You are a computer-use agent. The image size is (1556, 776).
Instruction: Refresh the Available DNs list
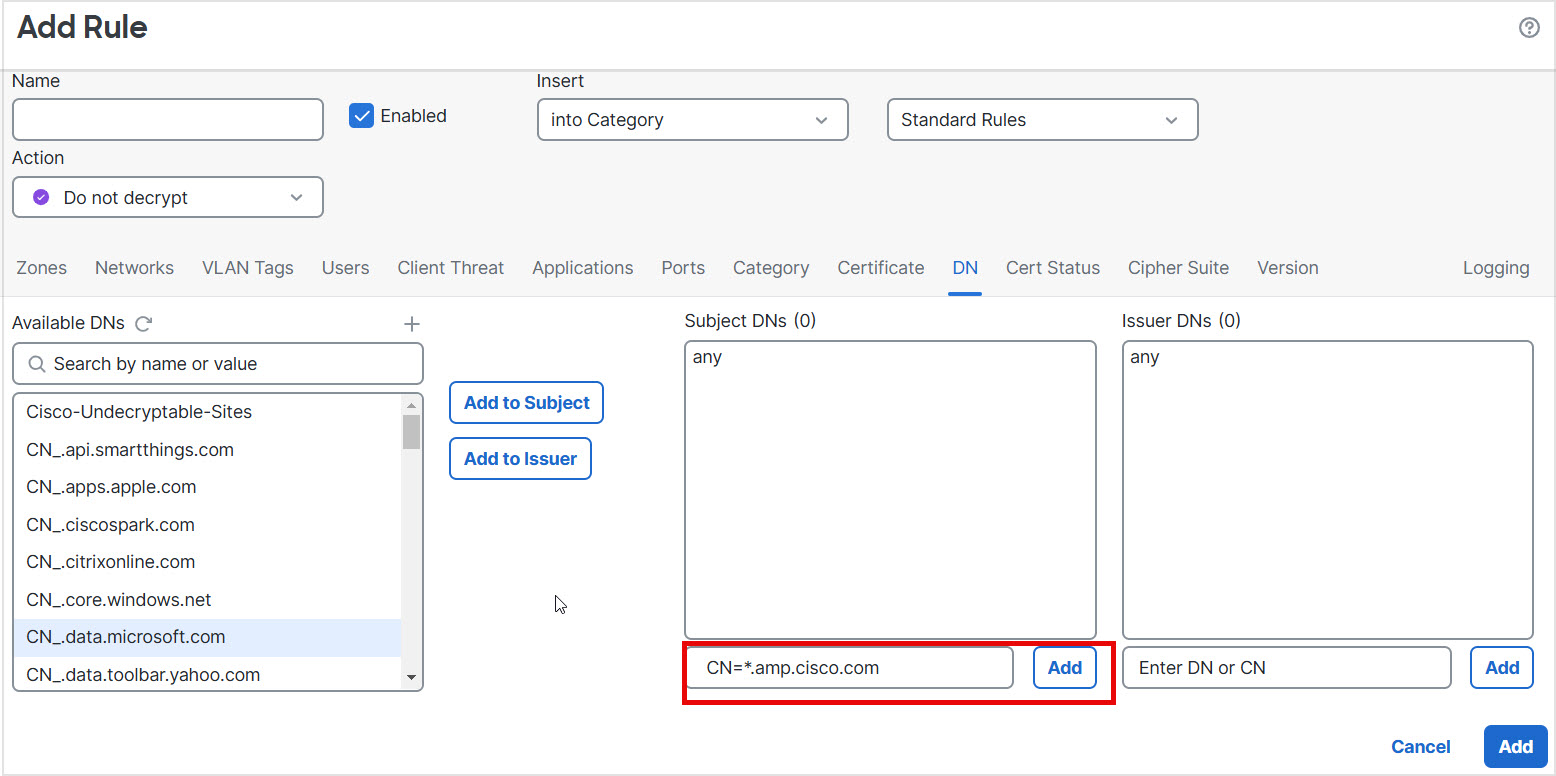[x=143, y=323]
